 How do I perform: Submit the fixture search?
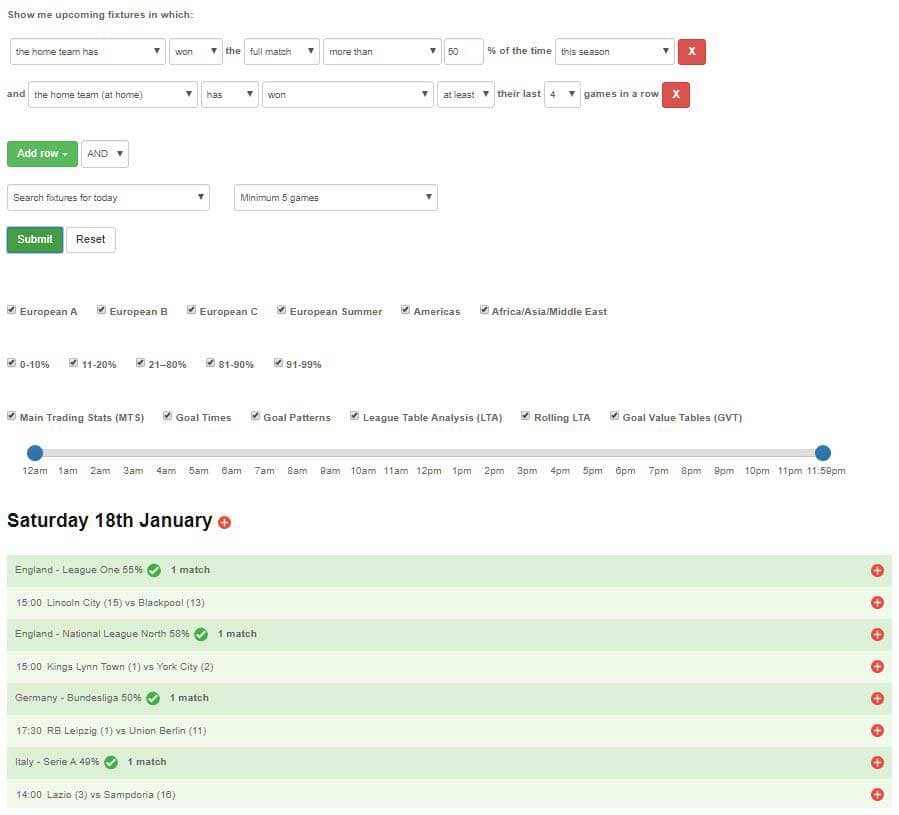coord(35,240)
